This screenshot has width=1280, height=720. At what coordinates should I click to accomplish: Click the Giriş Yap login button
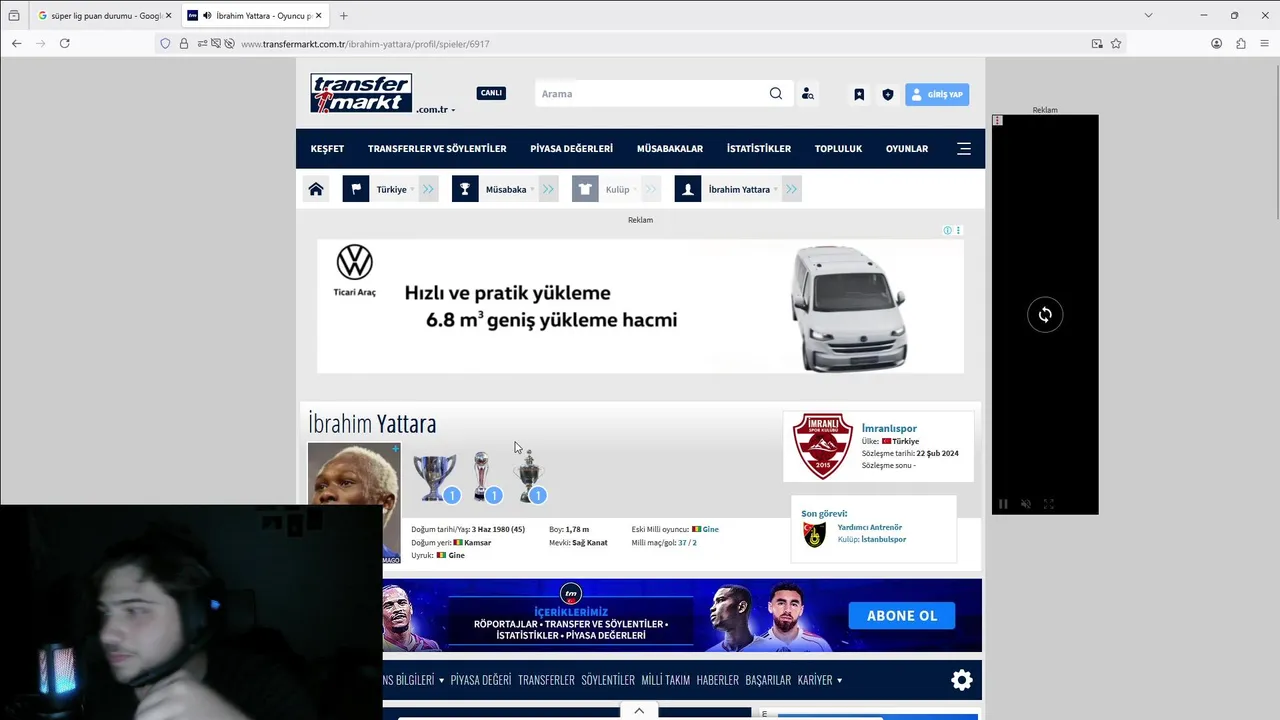pos(937,94)
